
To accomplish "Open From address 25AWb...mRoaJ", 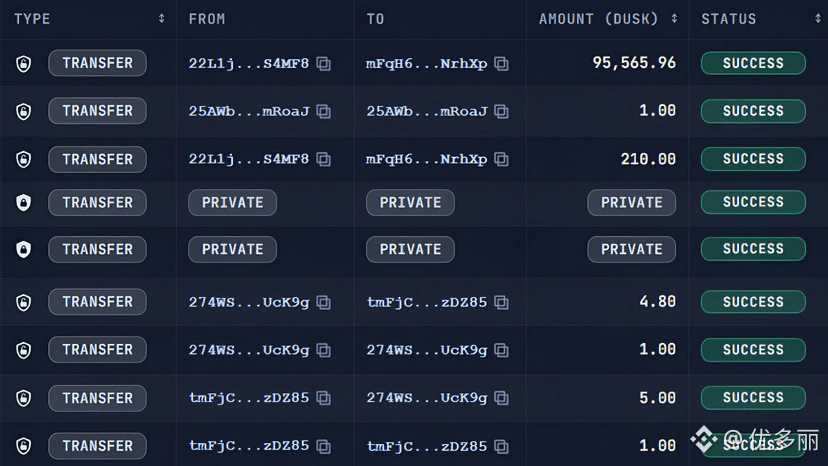I will coord(249,111).
